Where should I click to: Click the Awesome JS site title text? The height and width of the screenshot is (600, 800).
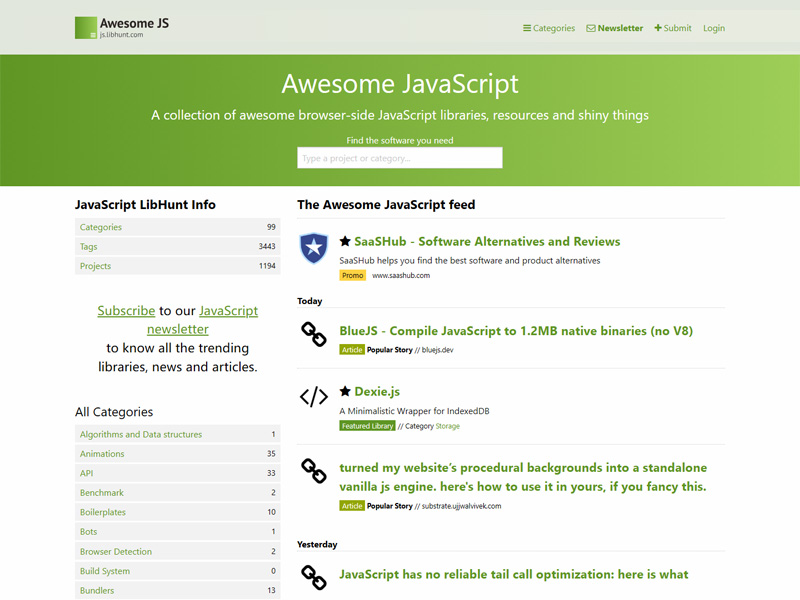pyautogui.click(x=134, y=23)
